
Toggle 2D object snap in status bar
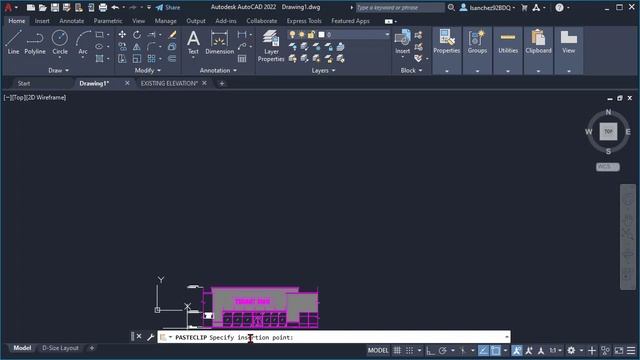click(495, 350)
